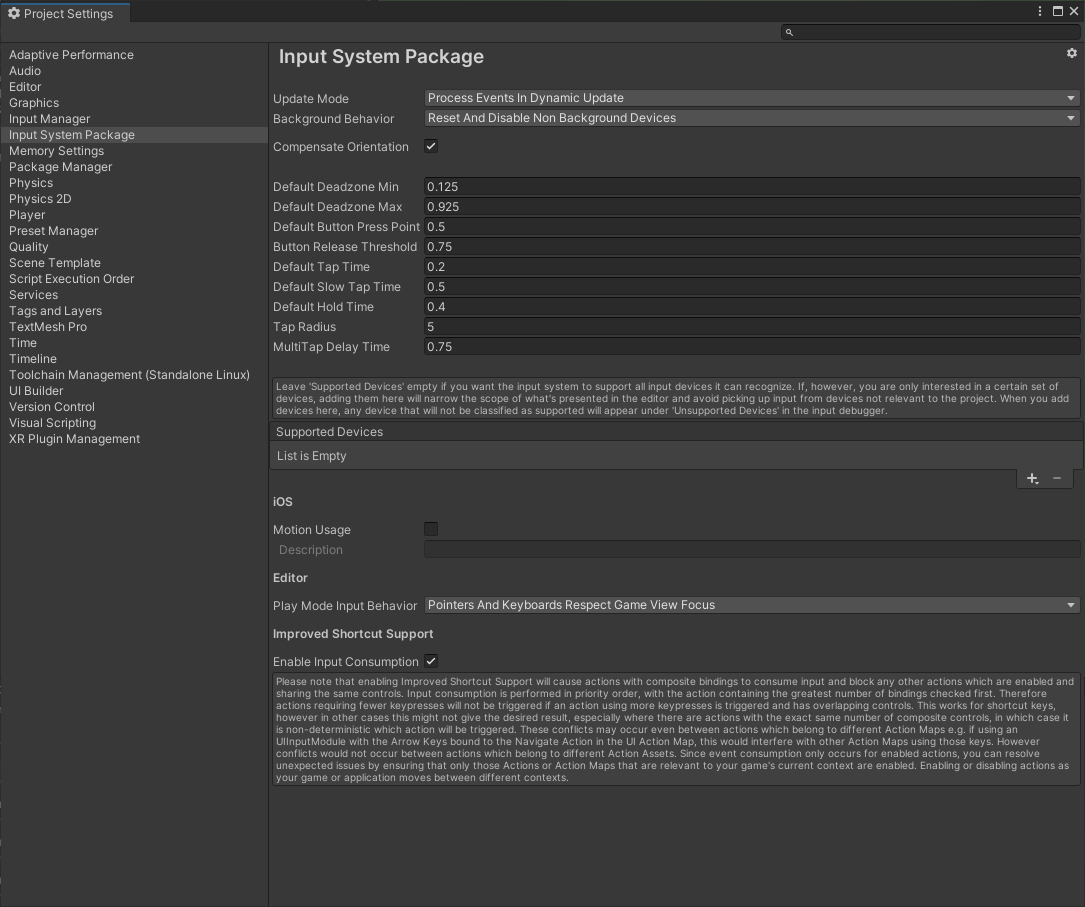Click the search magnifier icon
The width and height of the screenshot is (1085, 907).
(x=789, y=32)
